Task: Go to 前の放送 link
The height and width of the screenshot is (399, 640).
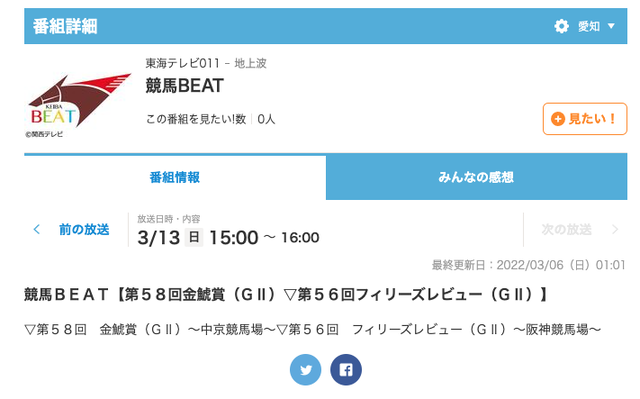Action: point(84,229)
